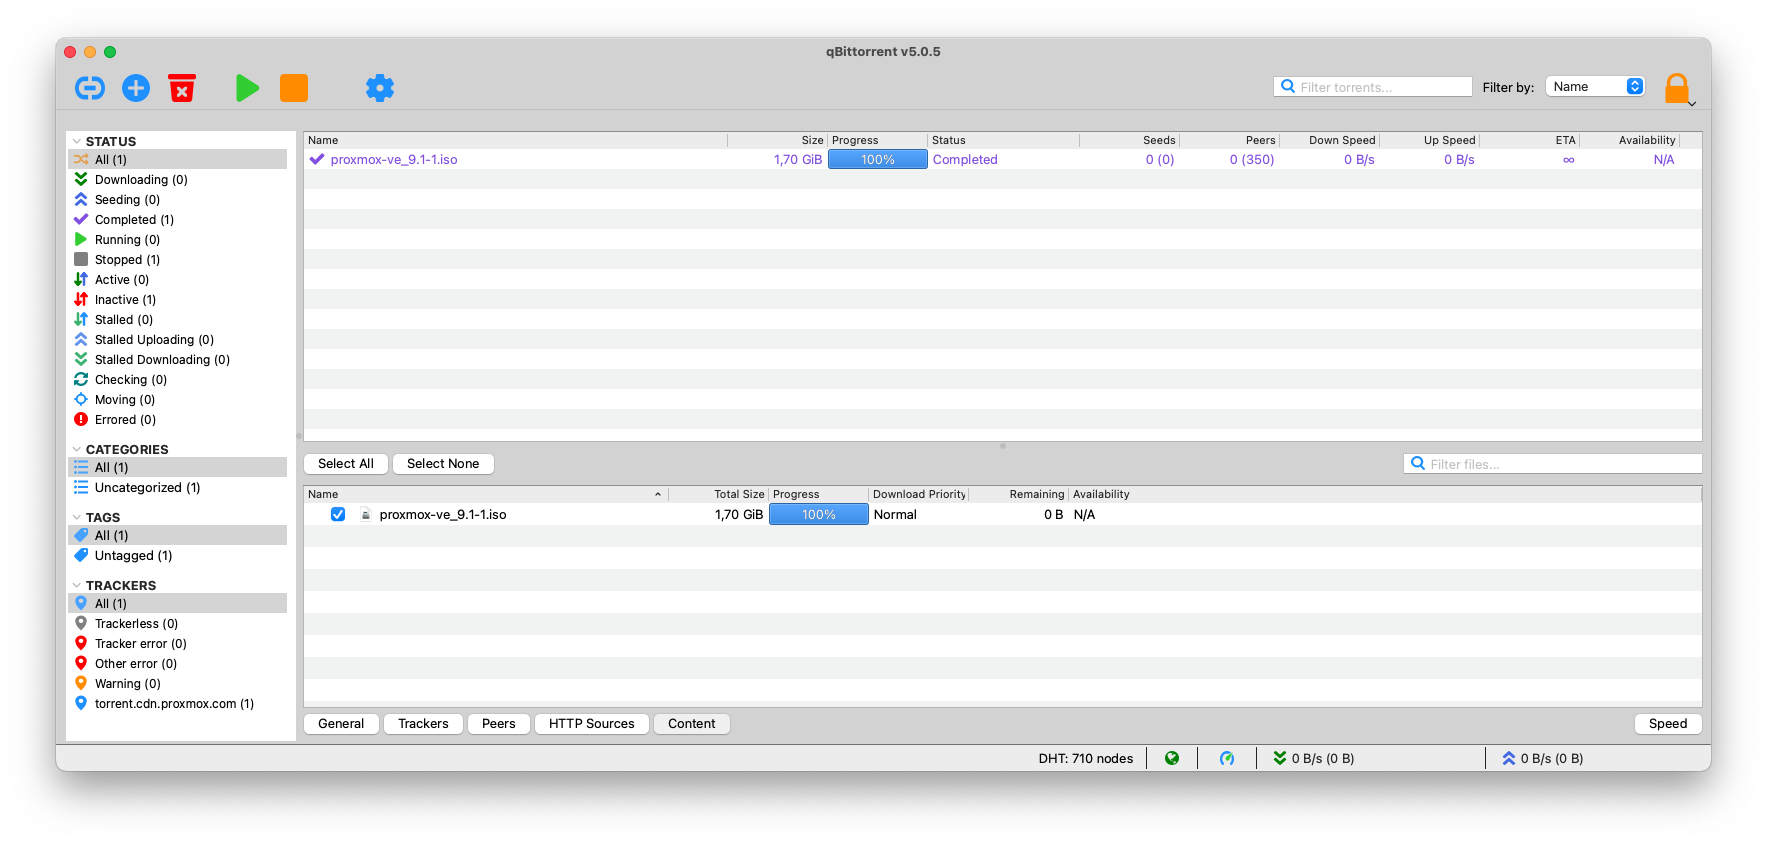The width and height of the screenshot is (1767, 845).
Task: Collapse the TRACKERS section
Action: (x=77, y=585)
